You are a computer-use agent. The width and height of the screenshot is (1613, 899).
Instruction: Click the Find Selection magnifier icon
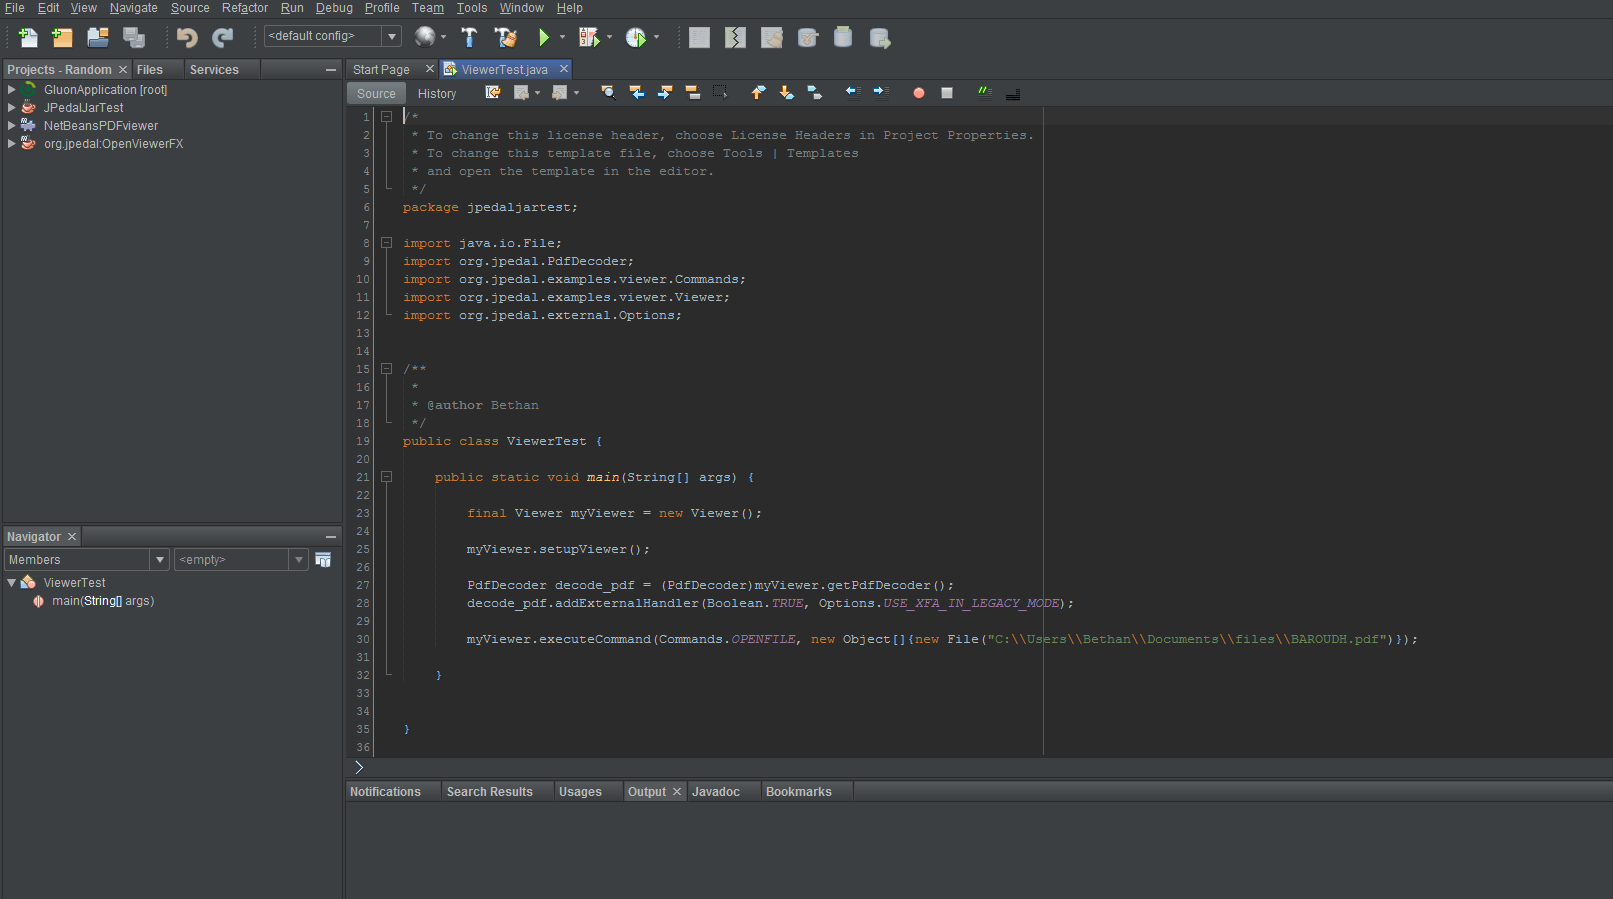point(607,93)
